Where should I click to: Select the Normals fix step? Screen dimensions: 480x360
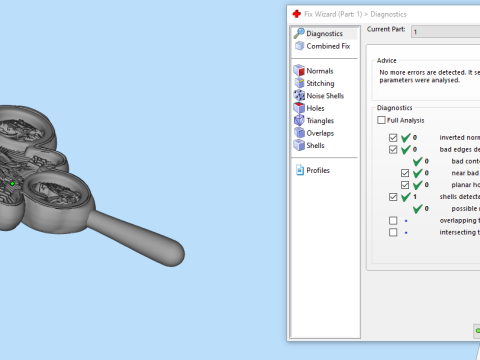coord(314,71)
